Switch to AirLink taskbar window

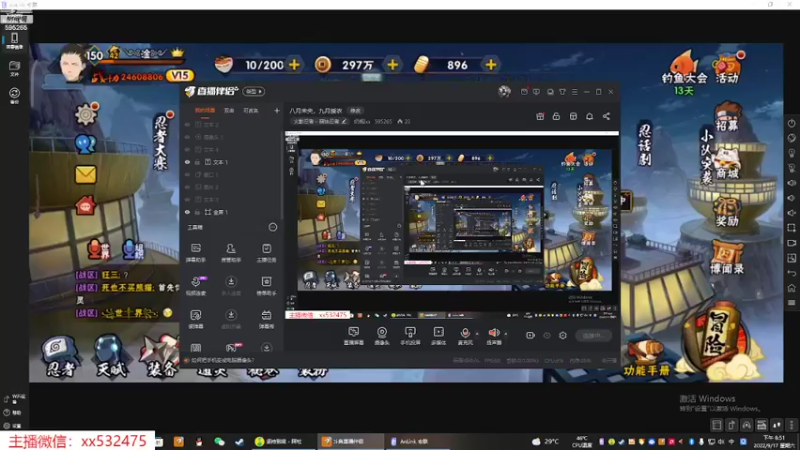[x=418, y=441]
